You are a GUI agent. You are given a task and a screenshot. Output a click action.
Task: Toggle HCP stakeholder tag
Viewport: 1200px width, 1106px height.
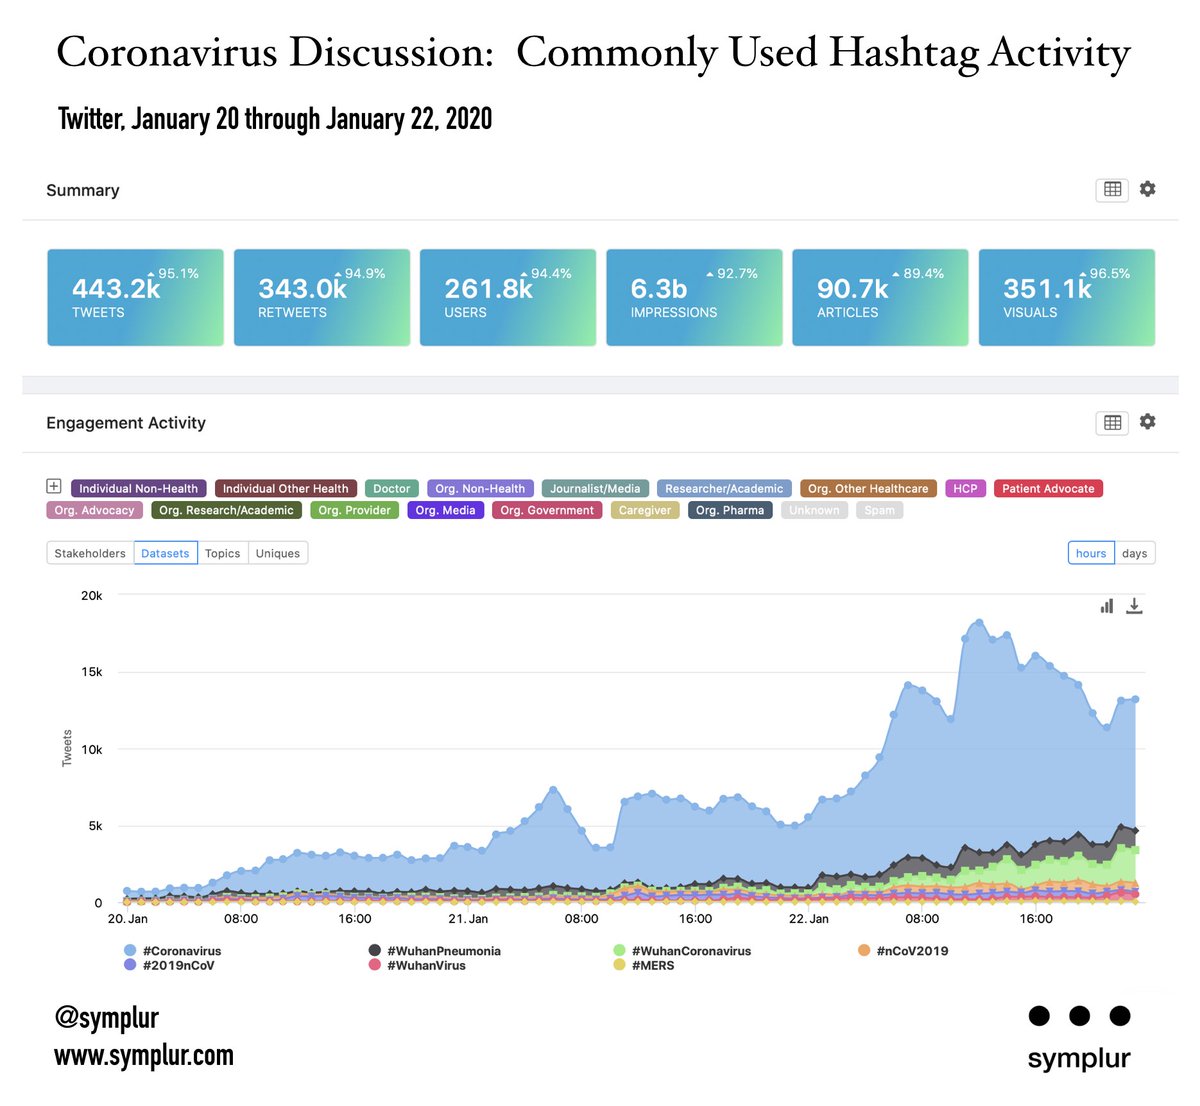point(965,489)
